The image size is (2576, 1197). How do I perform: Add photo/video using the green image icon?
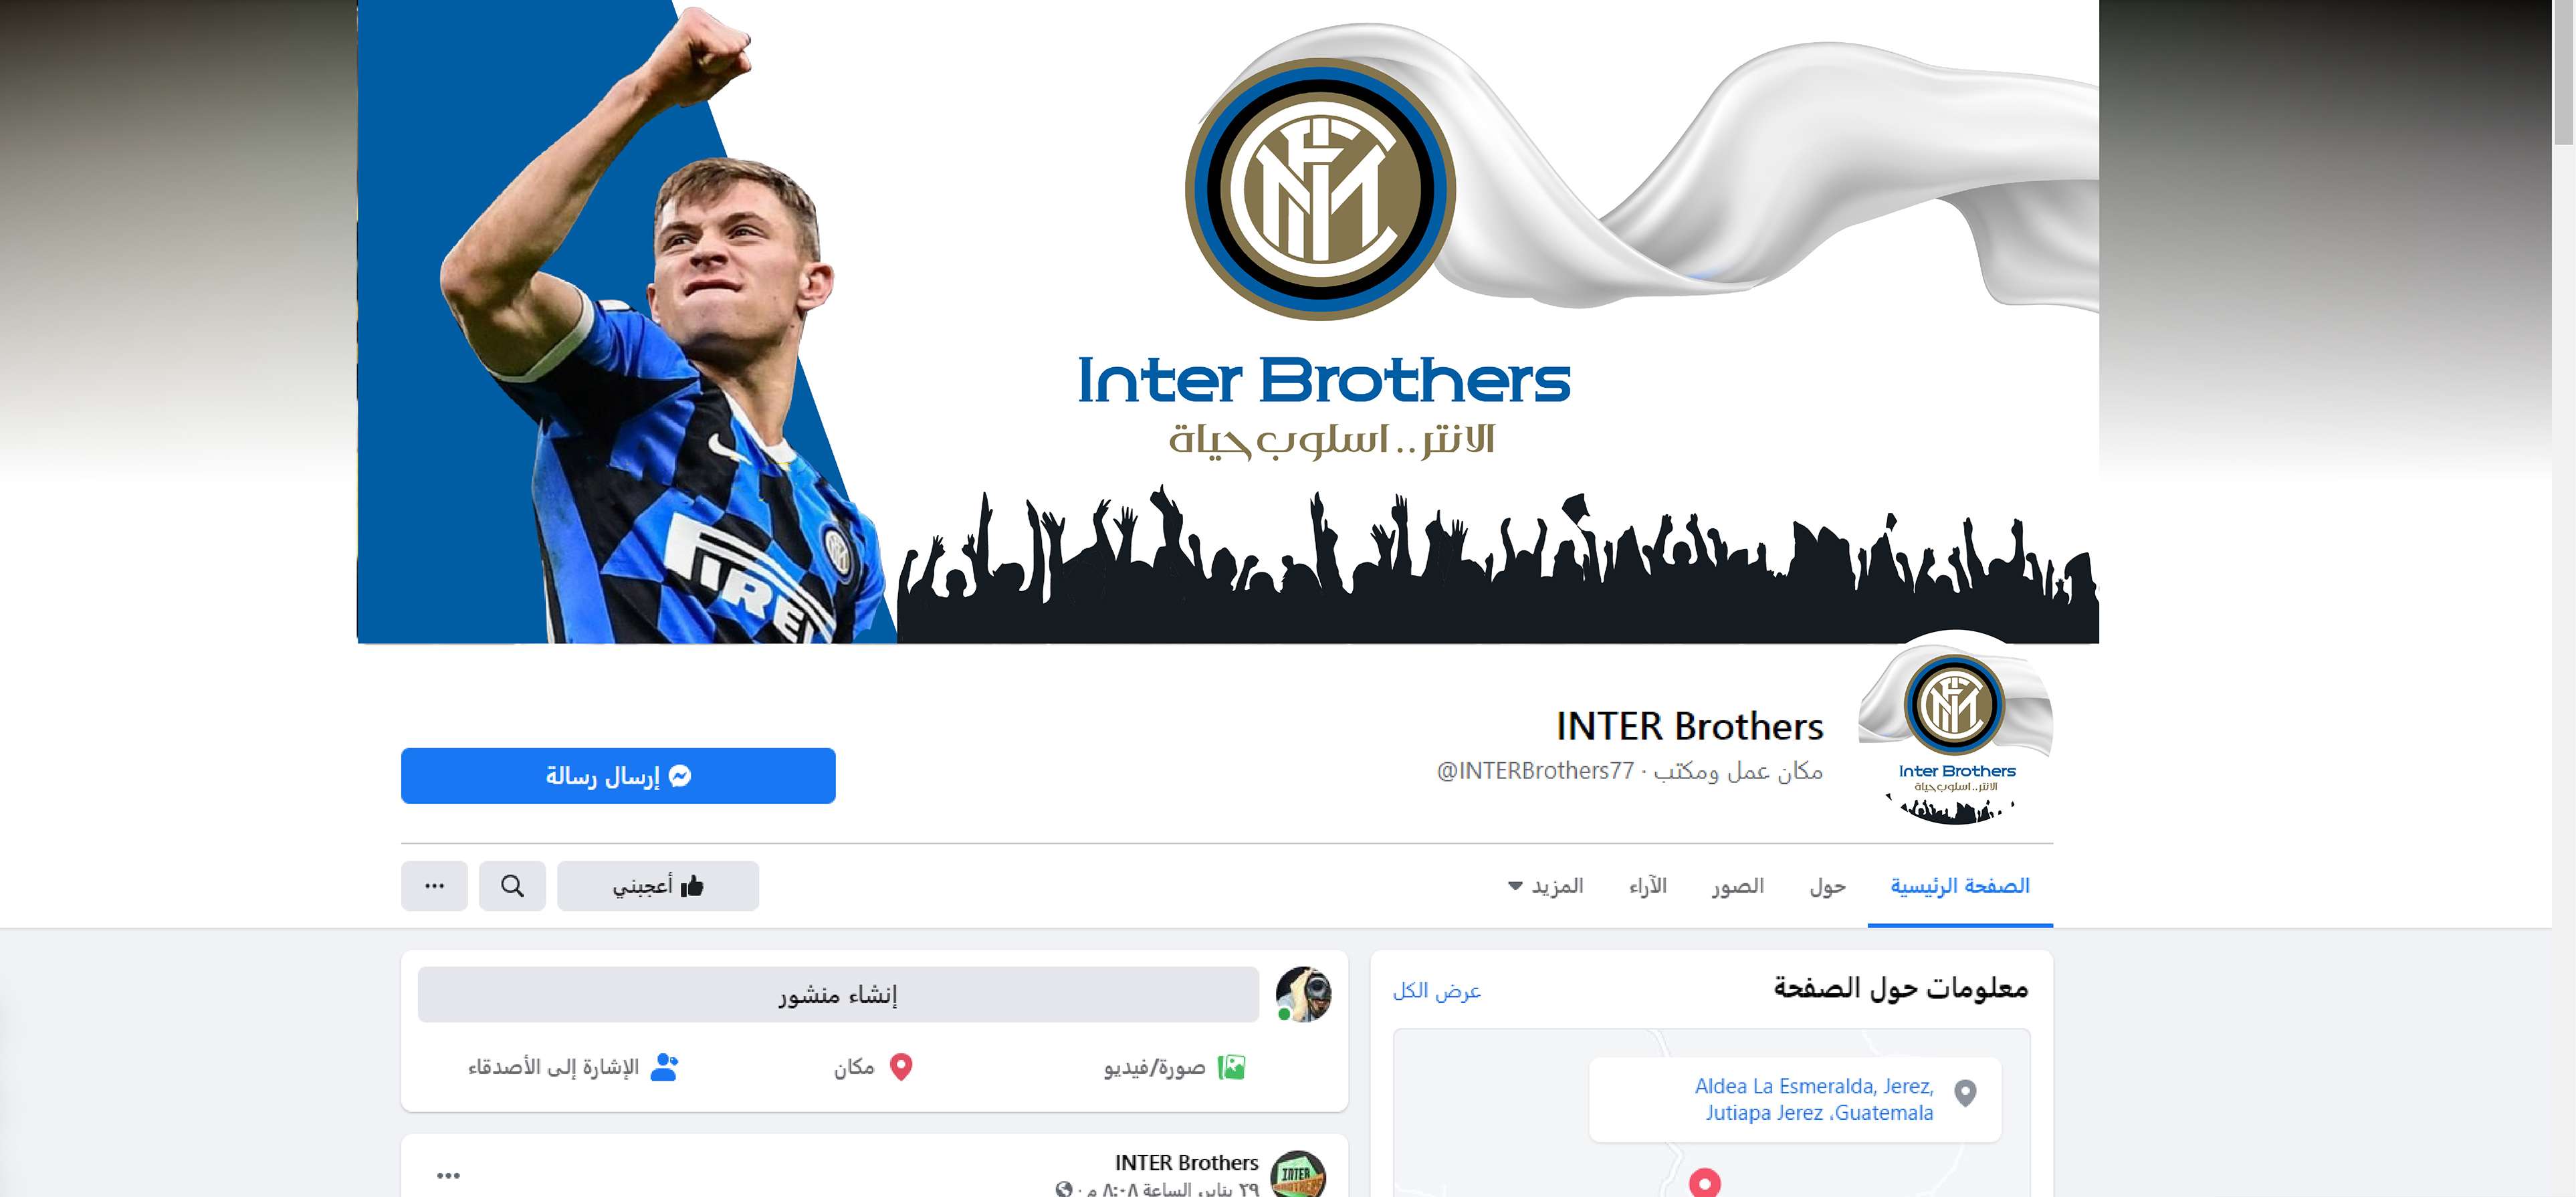pyautogui.click(x=1232, y=1068)
